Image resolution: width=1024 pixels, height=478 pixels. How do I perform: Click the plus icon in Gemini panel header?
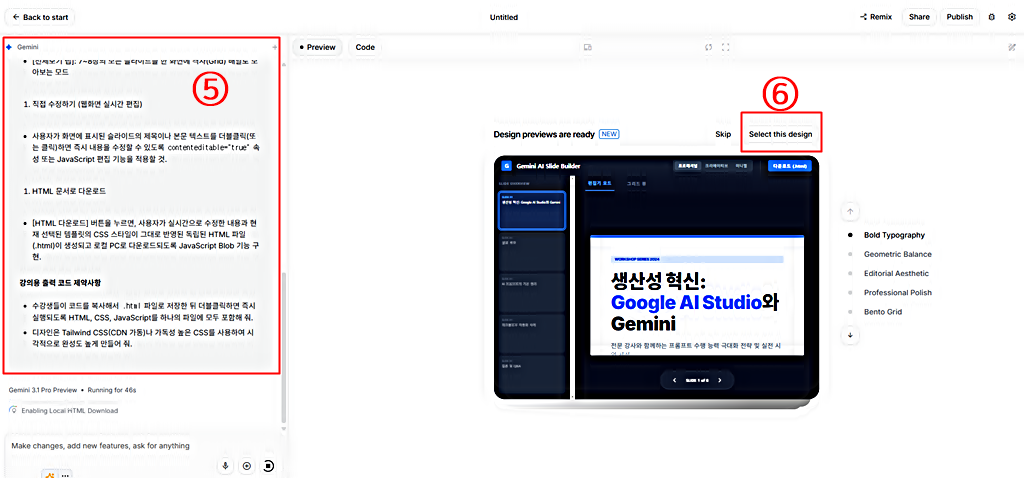(x=275, y=48)
